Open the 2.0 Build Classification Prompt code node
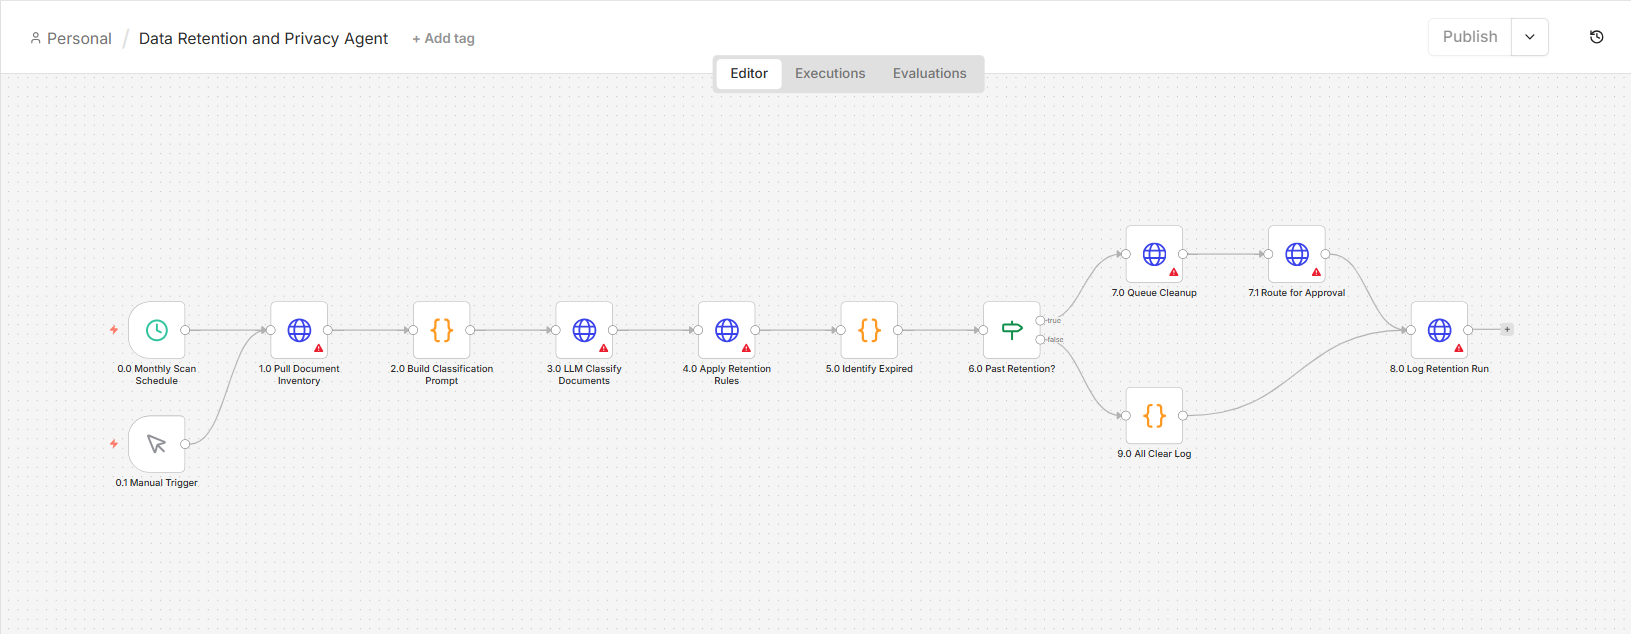 [442, 330]
